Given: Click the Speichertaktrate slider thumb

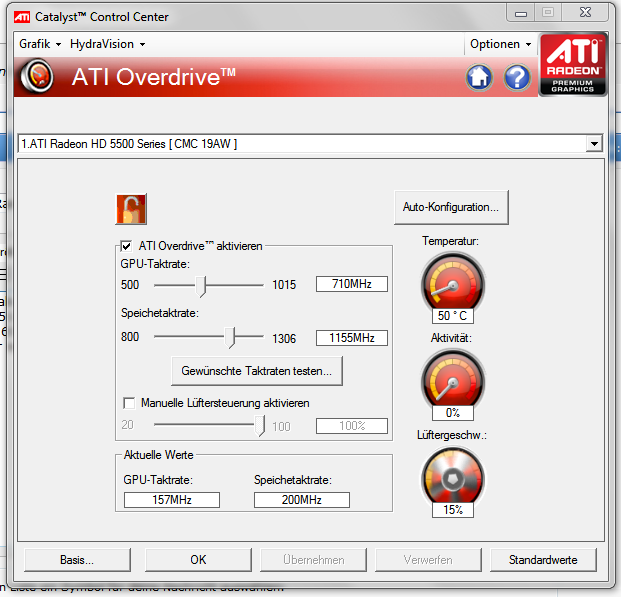Looking at the screenshot, I should [x=230, y=338].
